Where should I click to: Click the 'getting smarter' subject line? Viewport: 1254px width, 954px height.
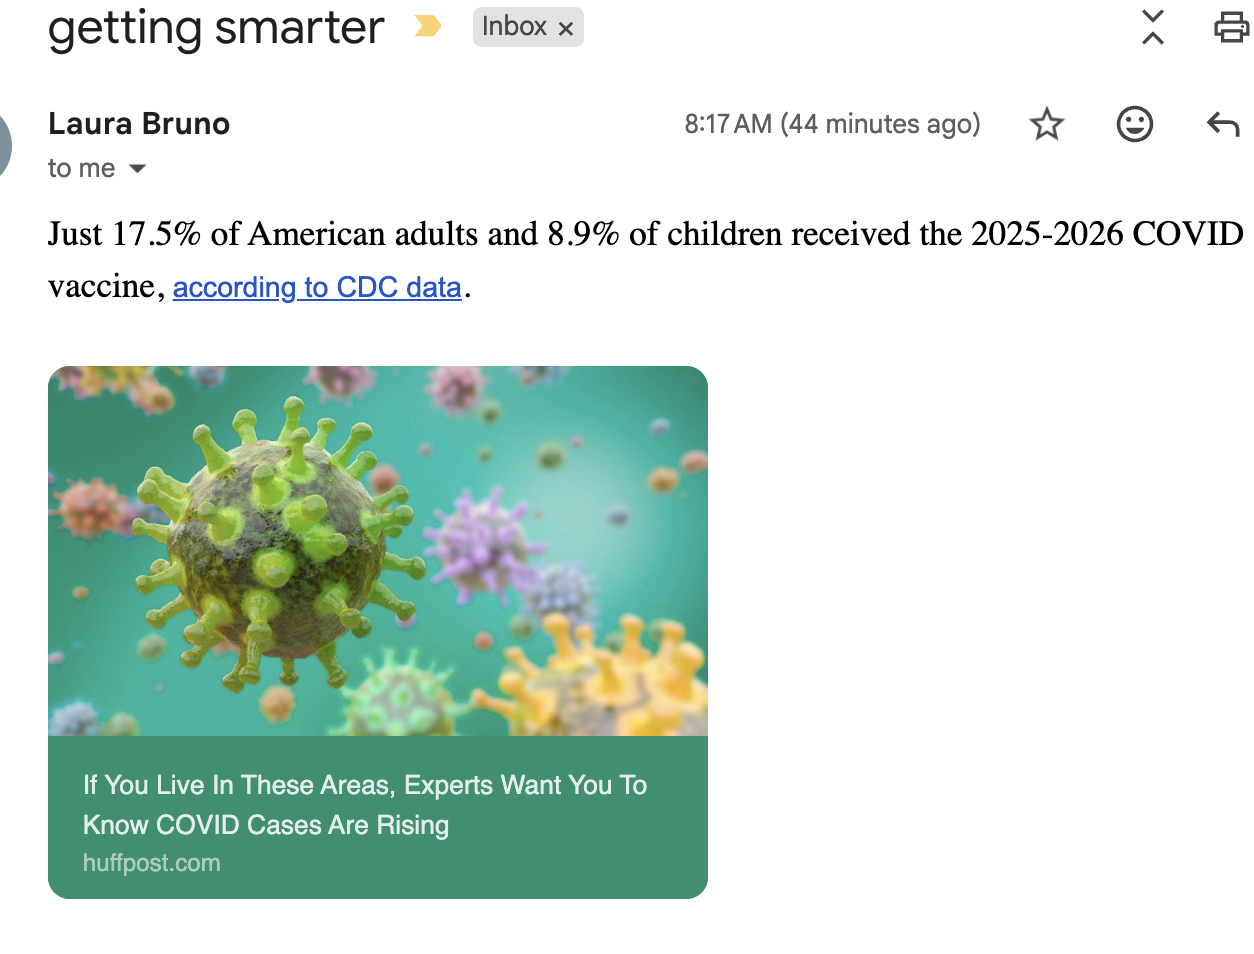[216, 28]
